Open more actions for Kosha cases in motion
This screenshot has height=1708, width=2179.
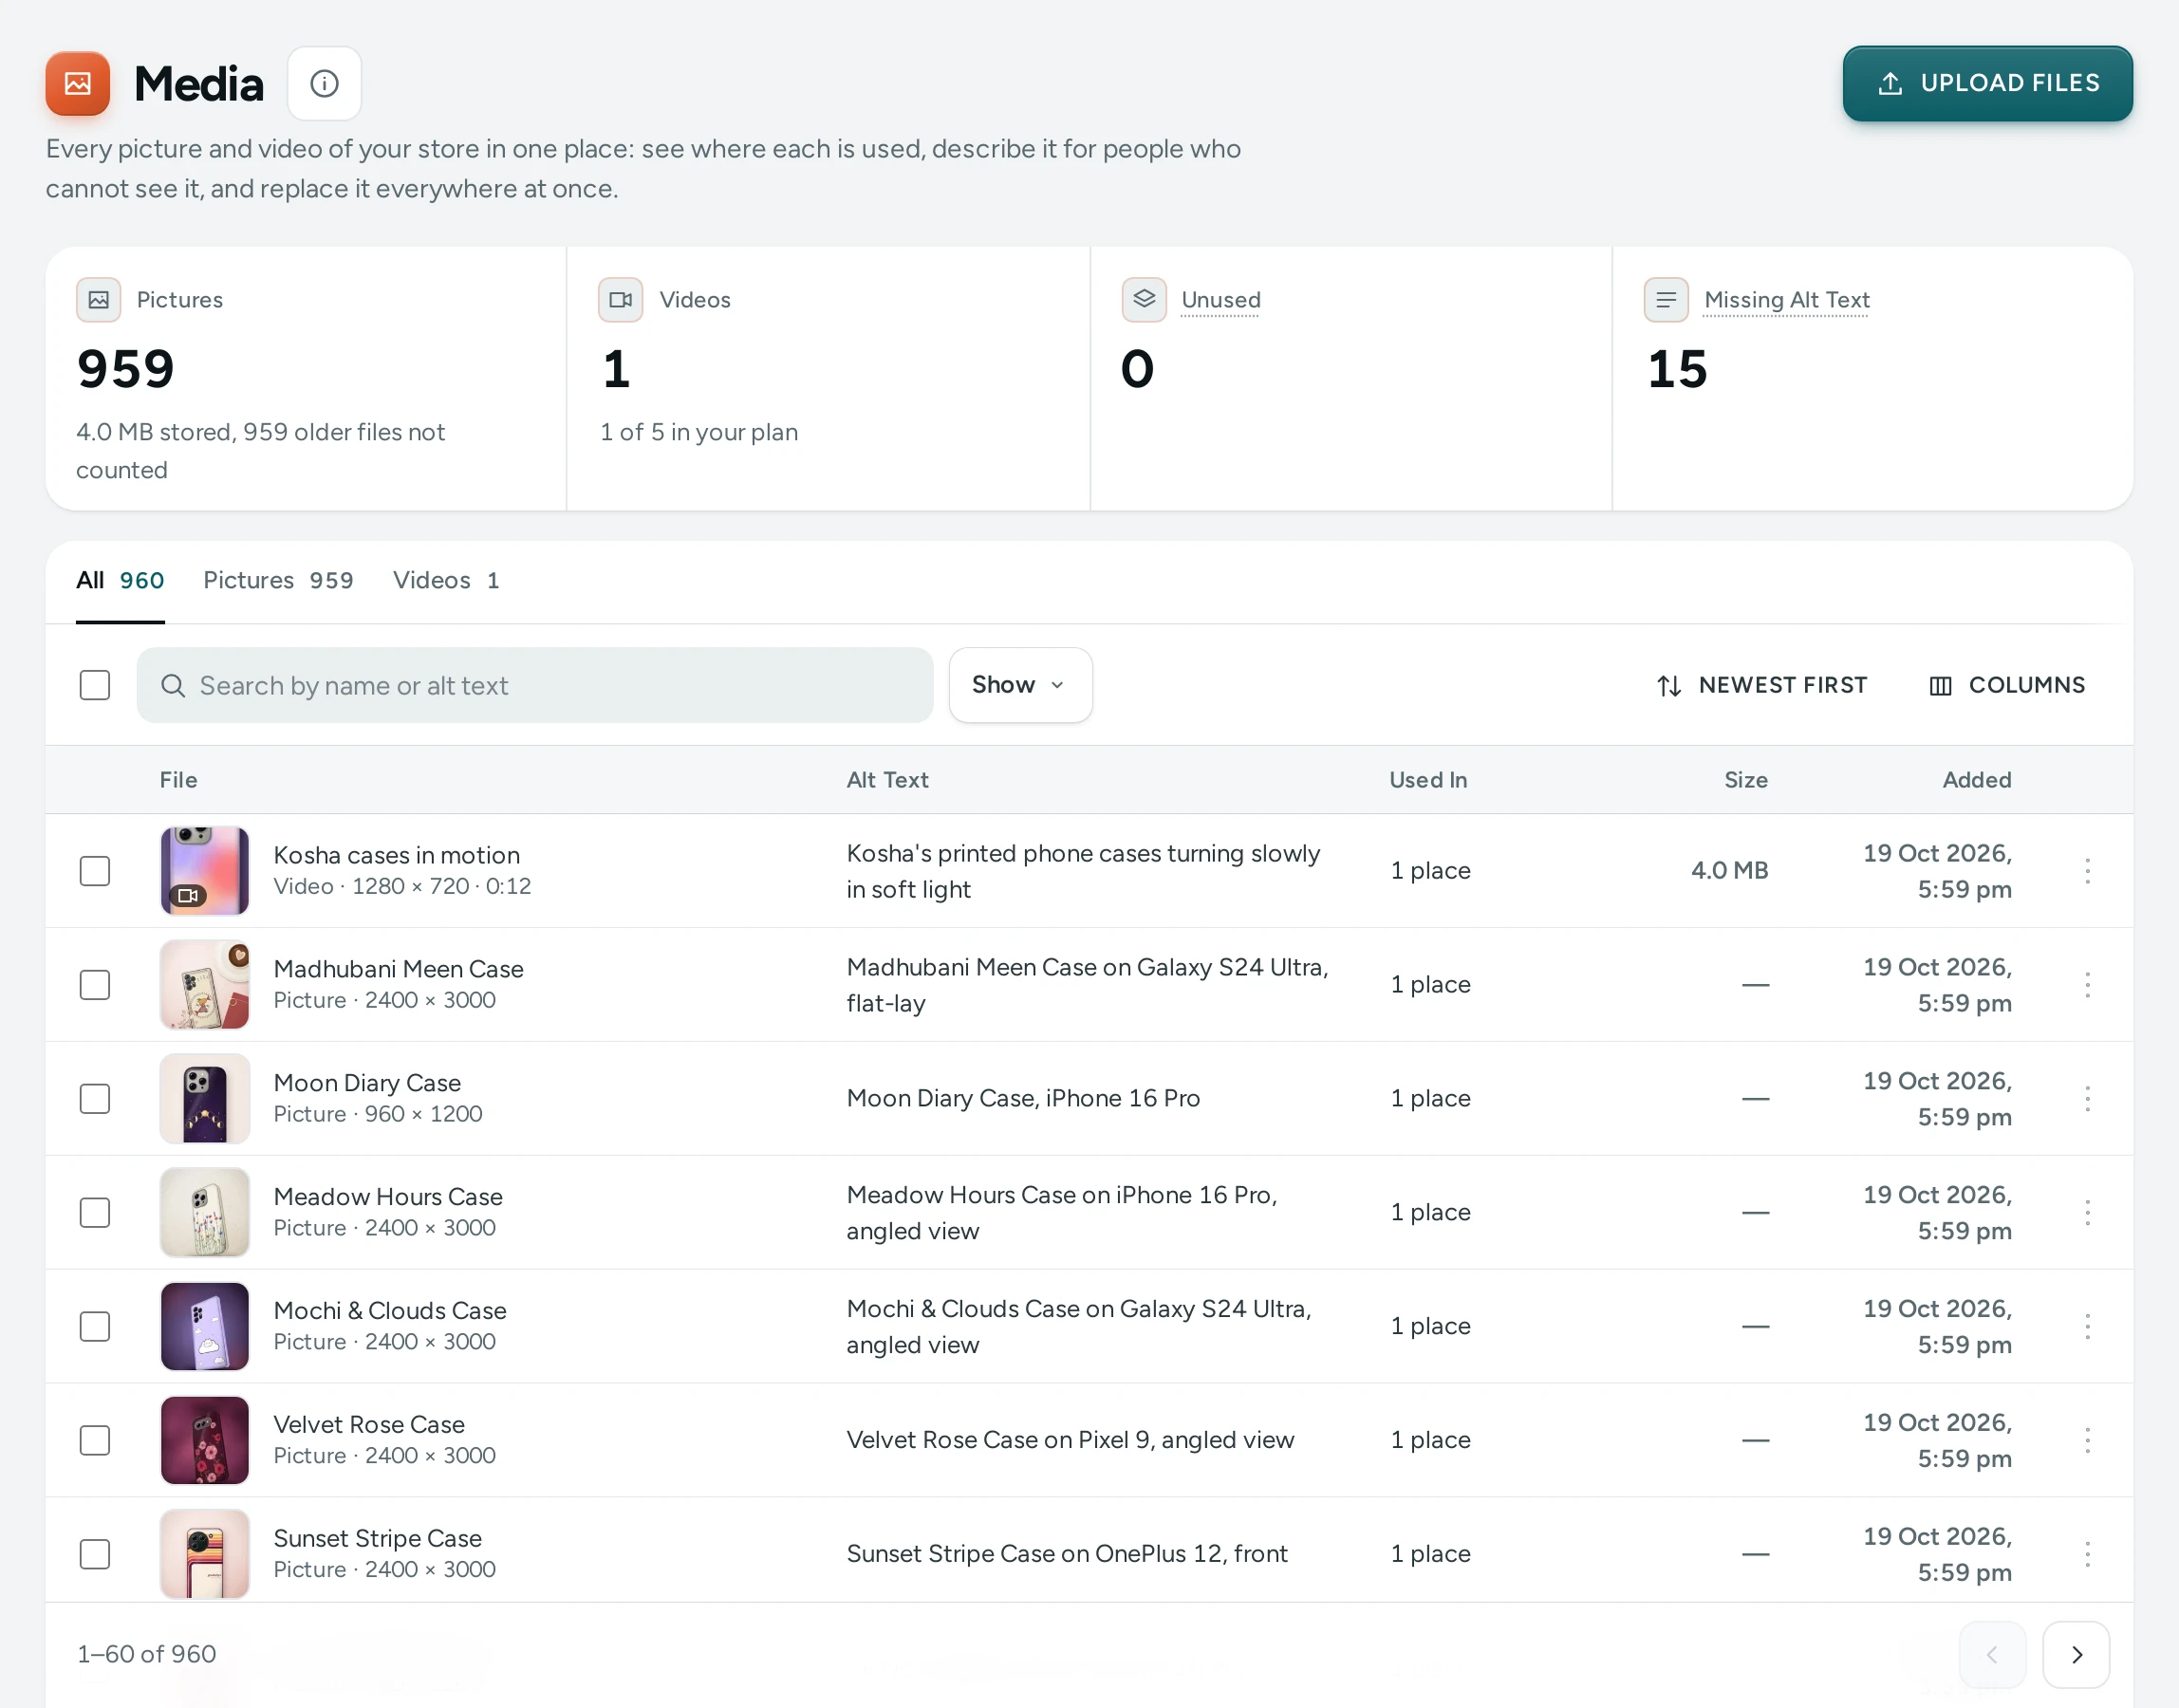pos(2087,871)
